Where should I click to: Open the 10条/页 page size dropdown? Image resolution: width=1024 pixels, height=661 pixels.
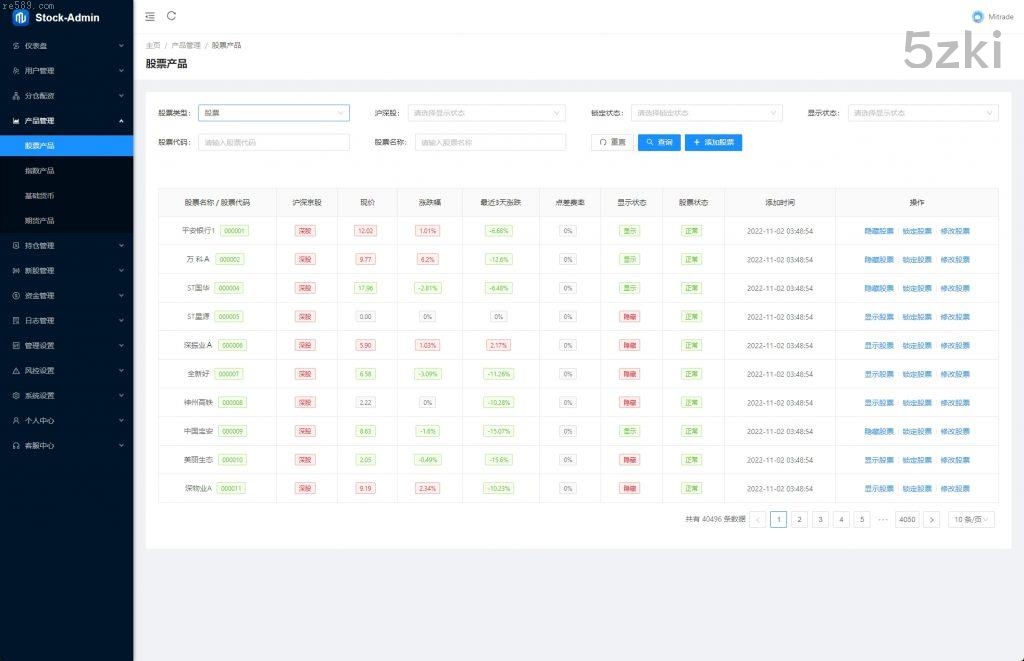click(x=972, y=520)
